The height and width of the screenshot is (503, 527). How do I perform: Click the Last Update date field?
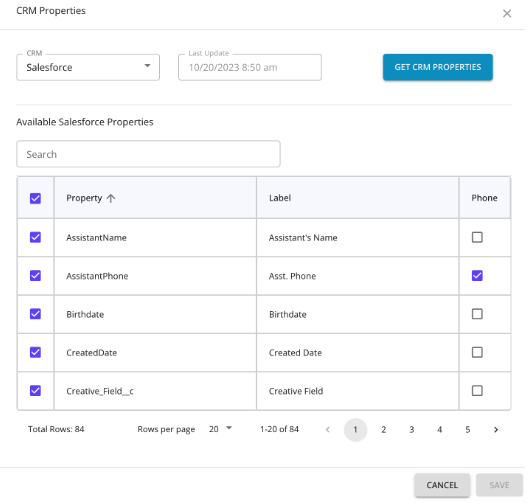coord(250,68)
